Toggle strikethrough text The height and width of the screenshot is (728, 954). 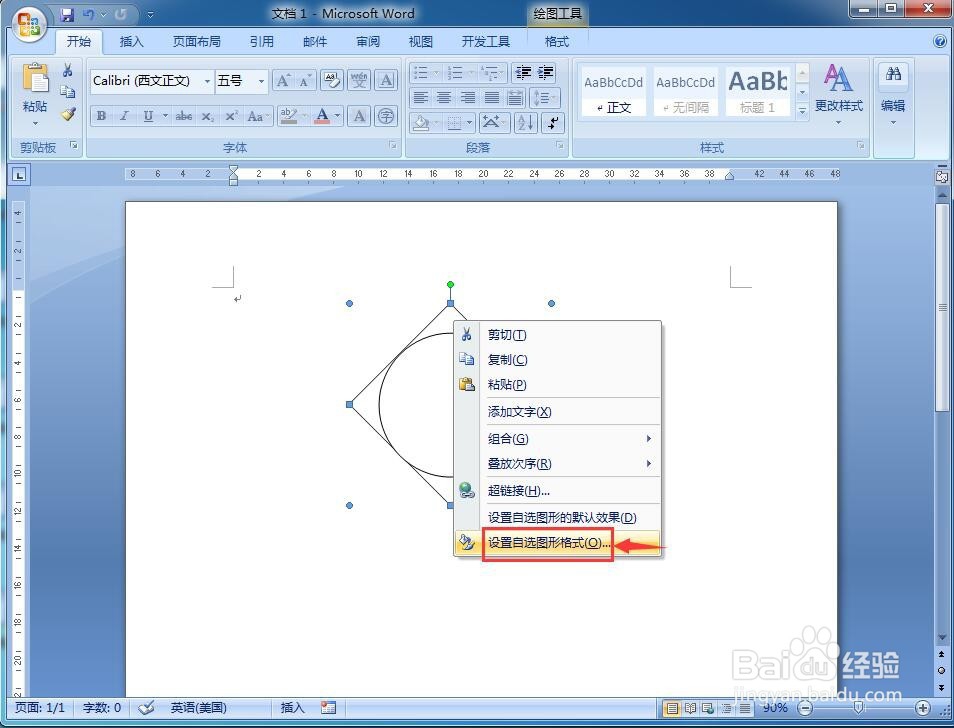click(184, 116)
